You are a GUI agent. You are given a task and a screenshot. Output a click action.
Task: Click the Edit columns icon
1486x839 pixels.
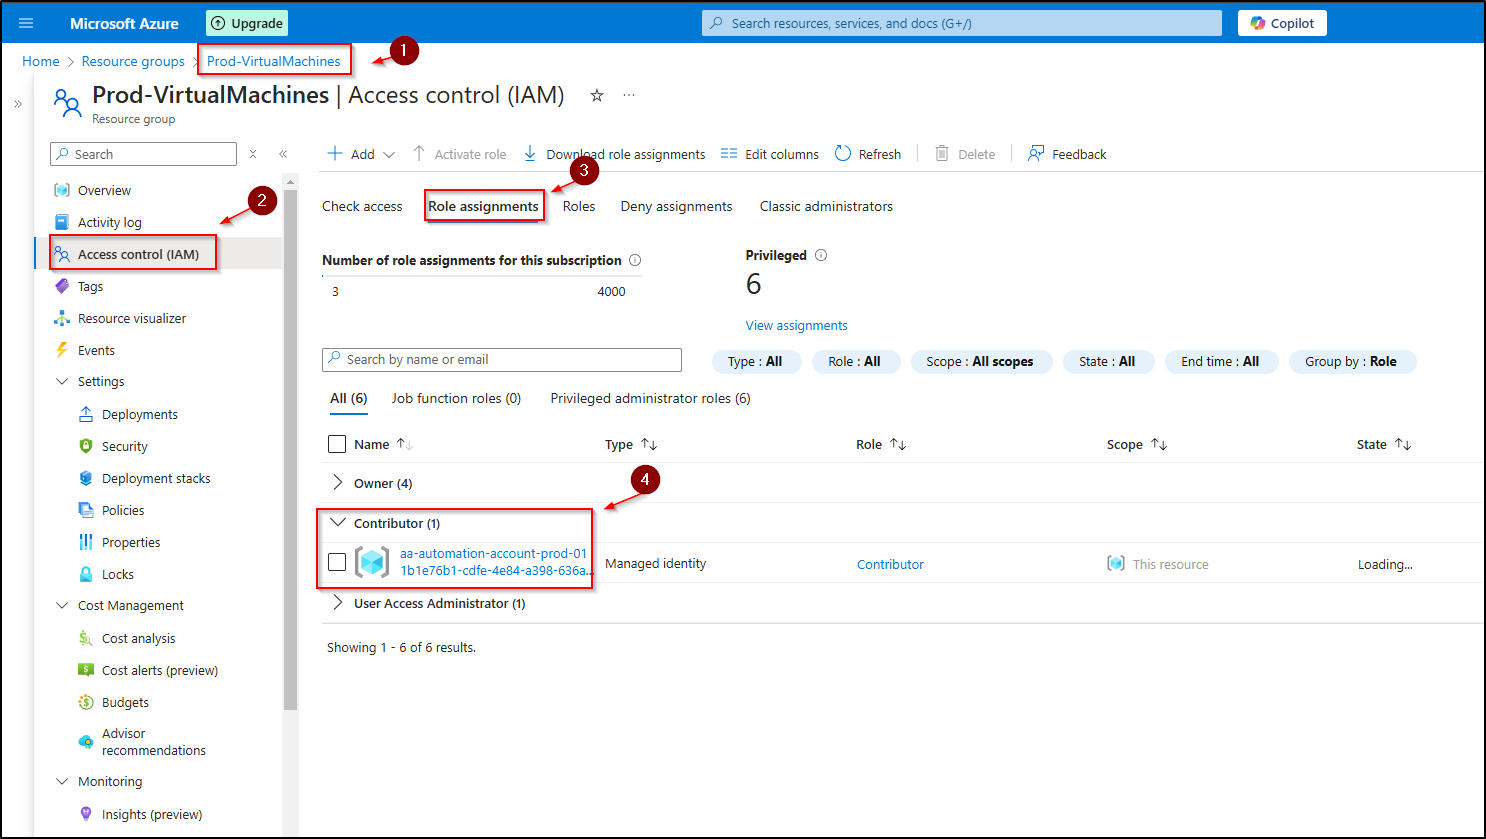pyautogui.click(x=729, y=154)
